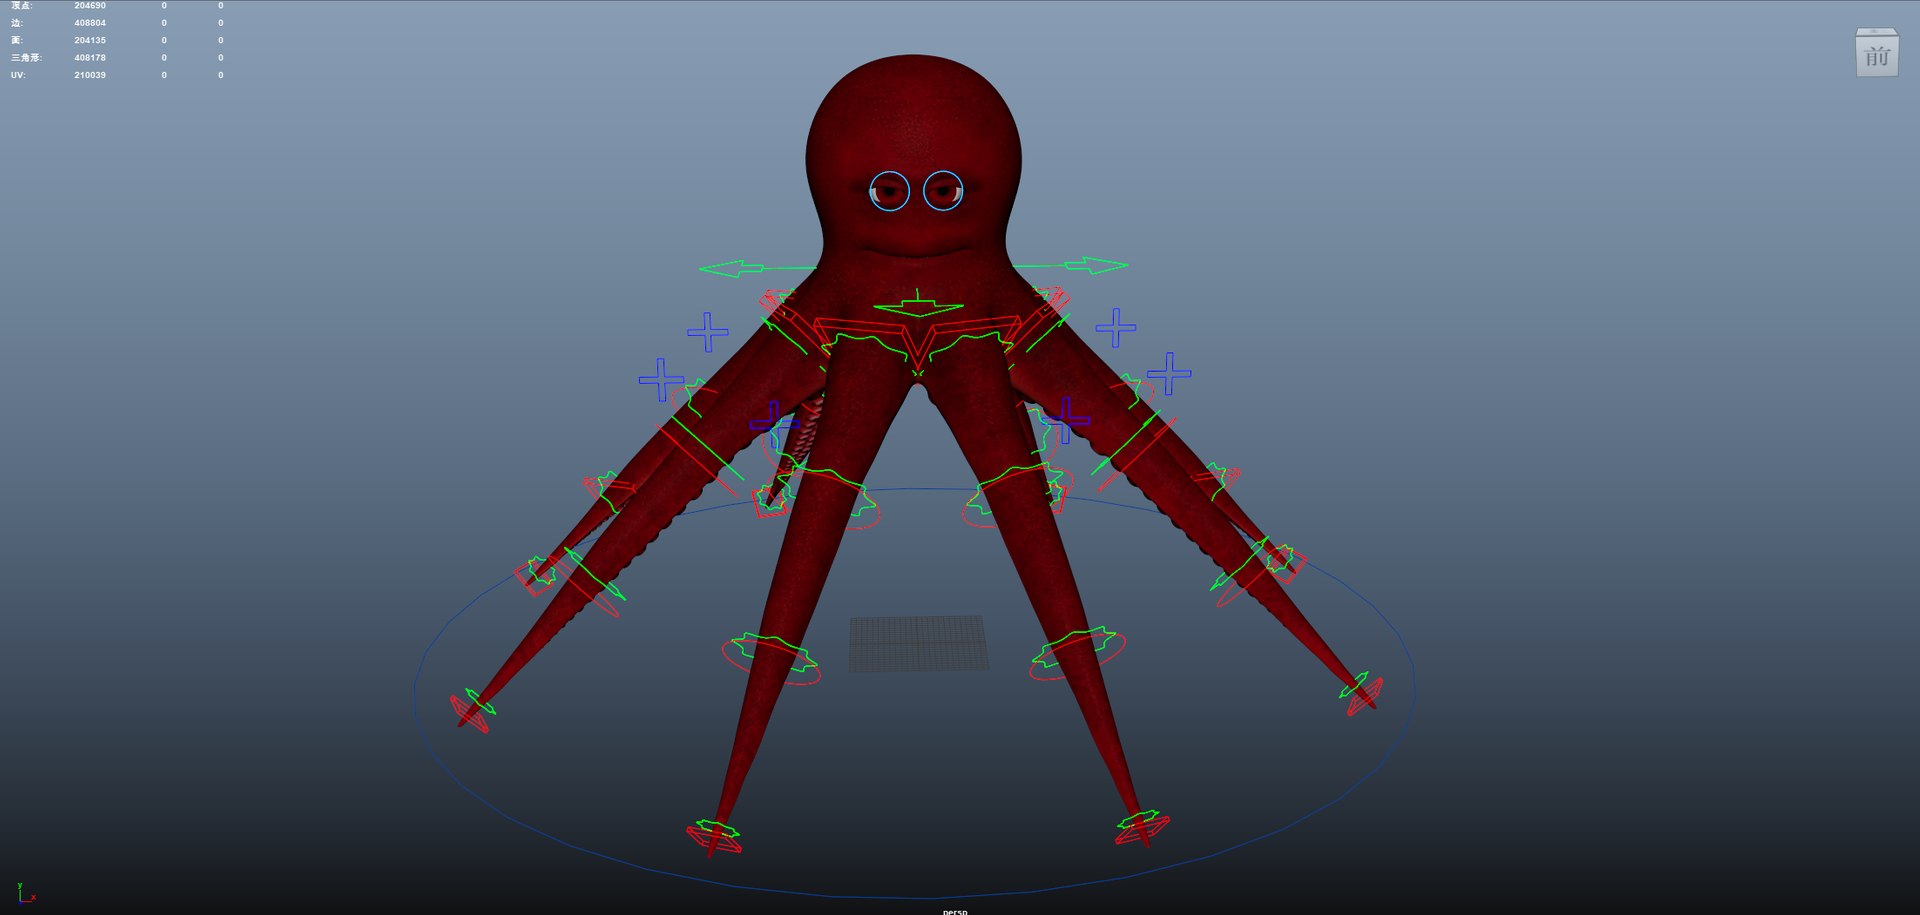Image resolution: width=1920 pixels, height=915 pixels.
Task: Click the vertex count value 204690
Action: [90, 6]
